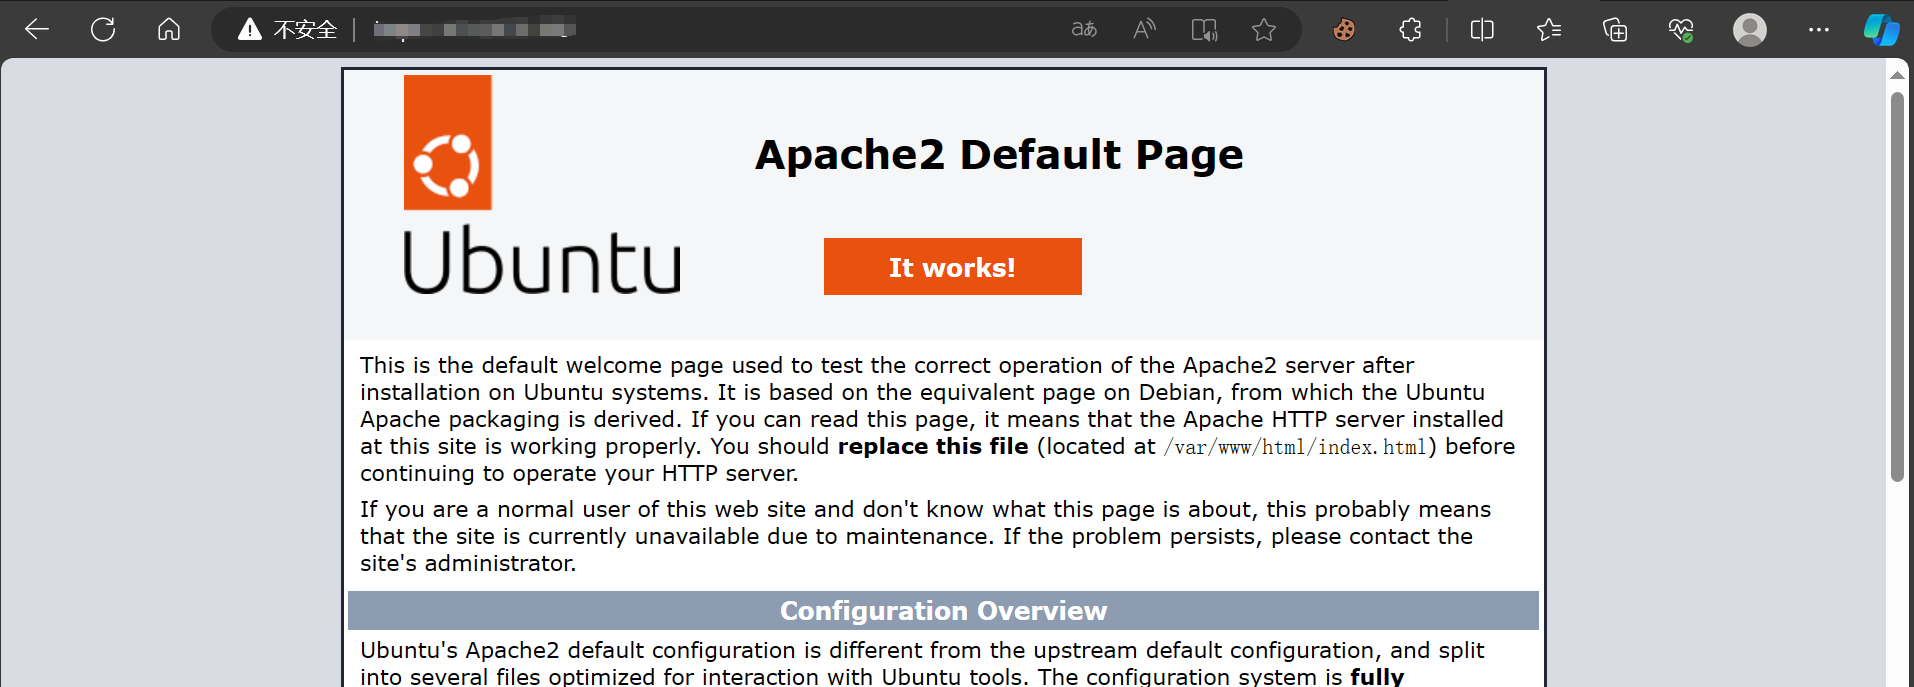The image size is (1914, 687).
Task: Click the Ubuntu wordmark text
Action: 541,260
